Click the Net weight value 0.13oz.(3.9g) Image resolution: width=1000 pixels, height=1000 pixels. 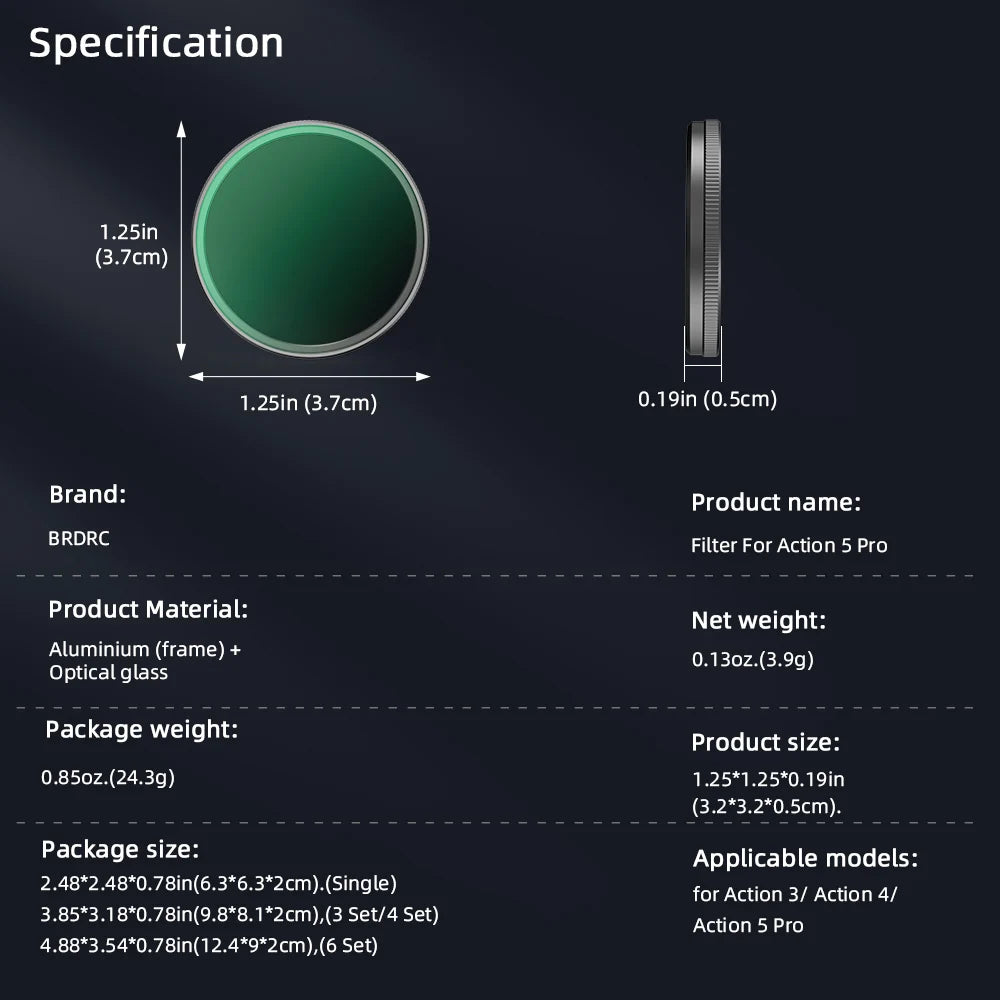(753, 659)
